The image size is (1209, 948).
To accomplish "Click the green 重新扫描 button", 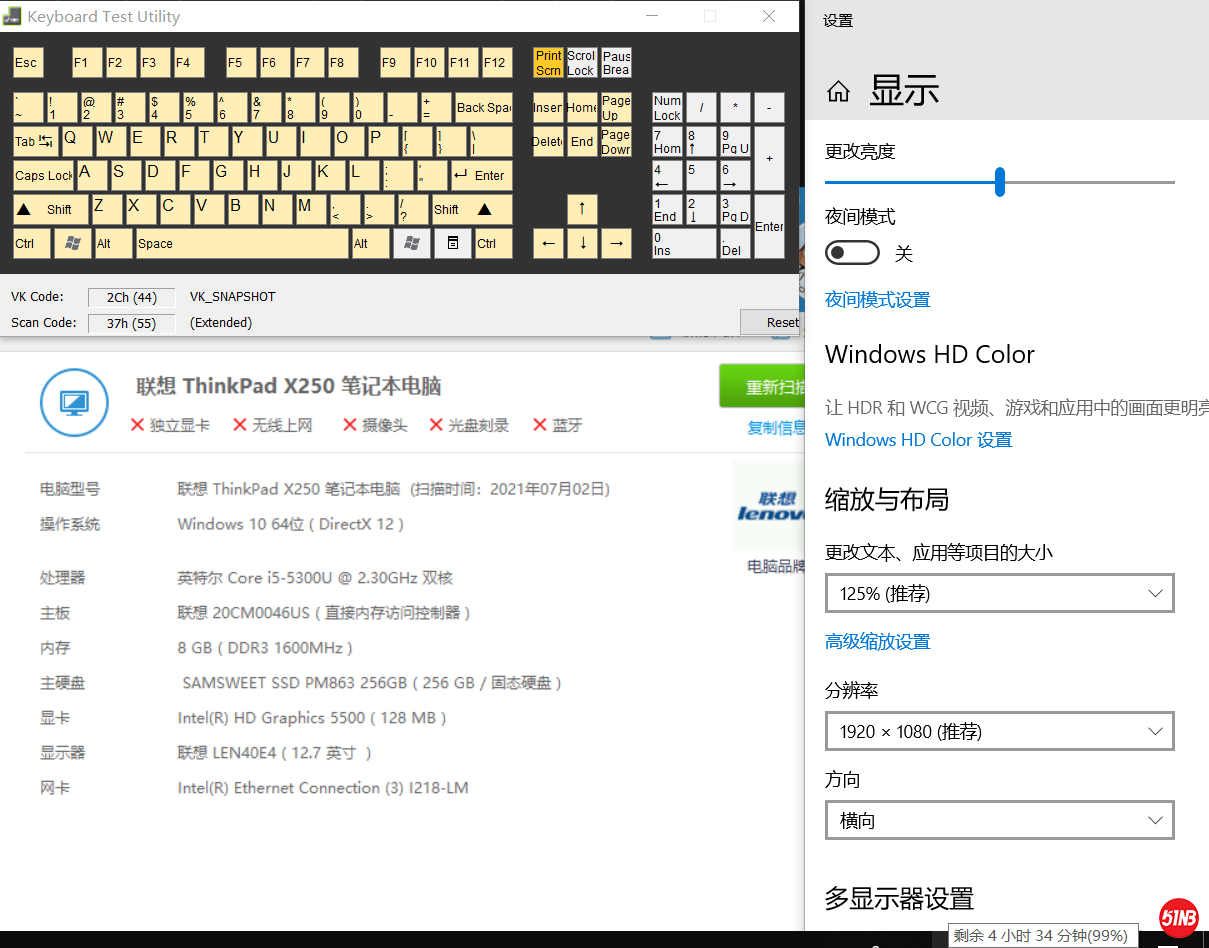I will (x=762, y=386).
